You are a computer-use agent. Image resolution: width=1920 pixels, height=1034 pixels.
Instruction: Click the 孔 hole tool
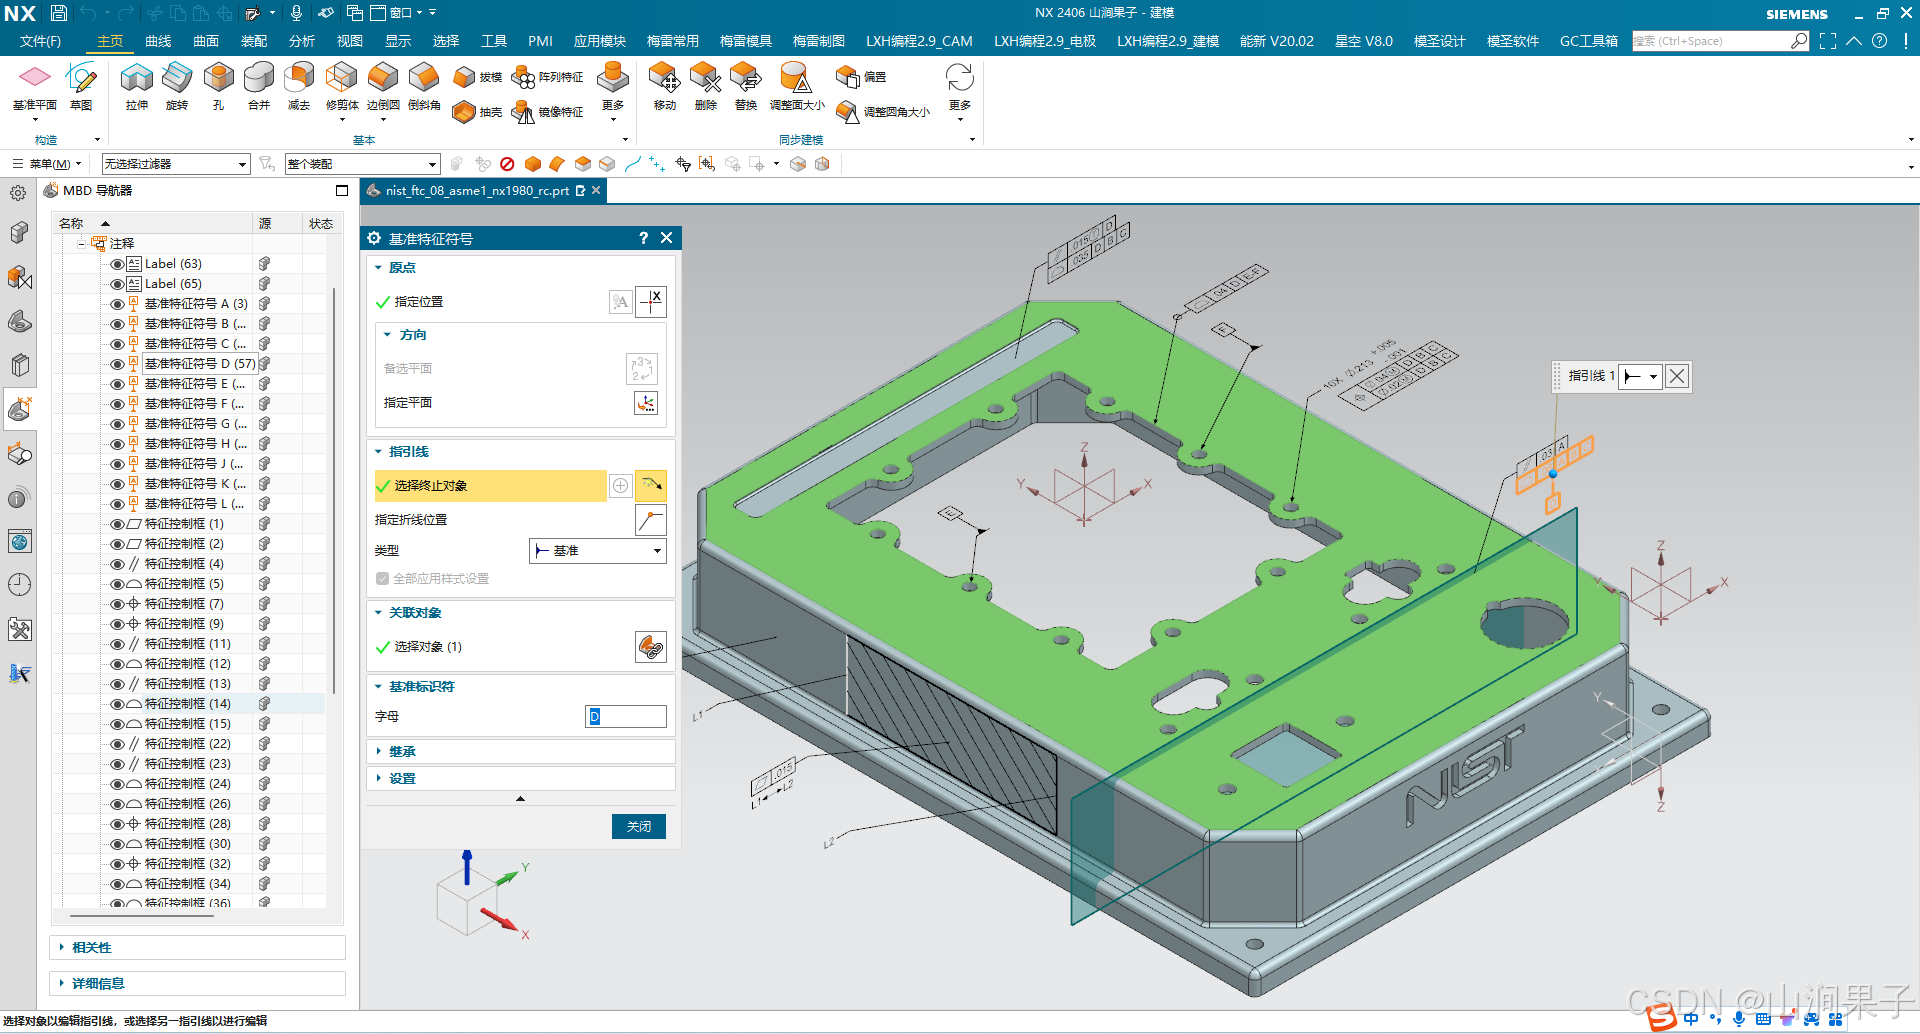tap(218, 86)
